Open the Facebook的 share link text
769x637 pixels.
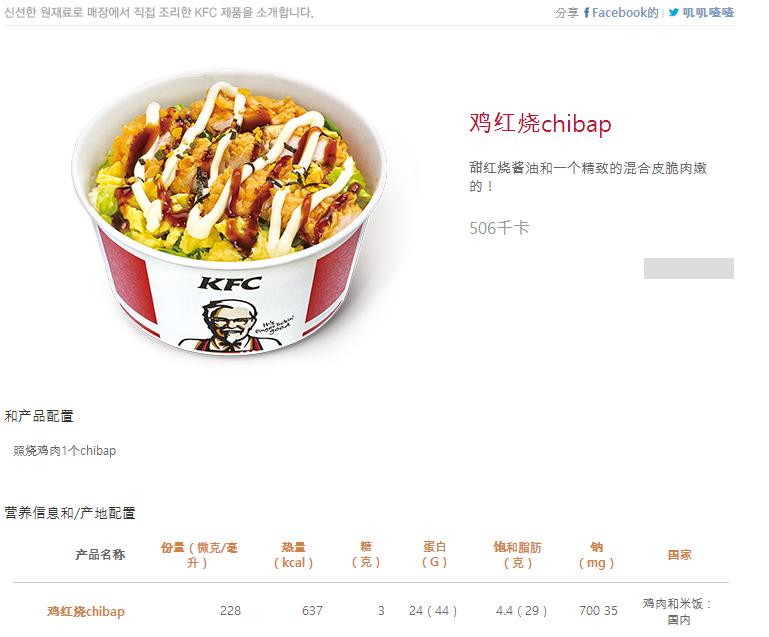625,13
